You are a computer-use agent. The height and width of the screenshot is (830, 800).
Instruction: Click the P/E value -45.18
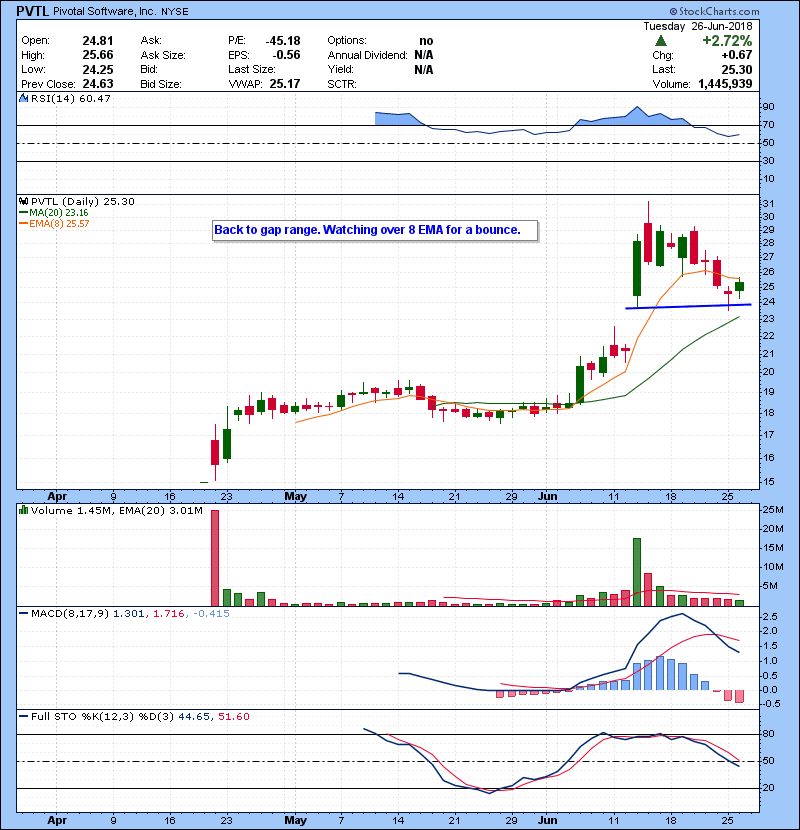point(283,41)
